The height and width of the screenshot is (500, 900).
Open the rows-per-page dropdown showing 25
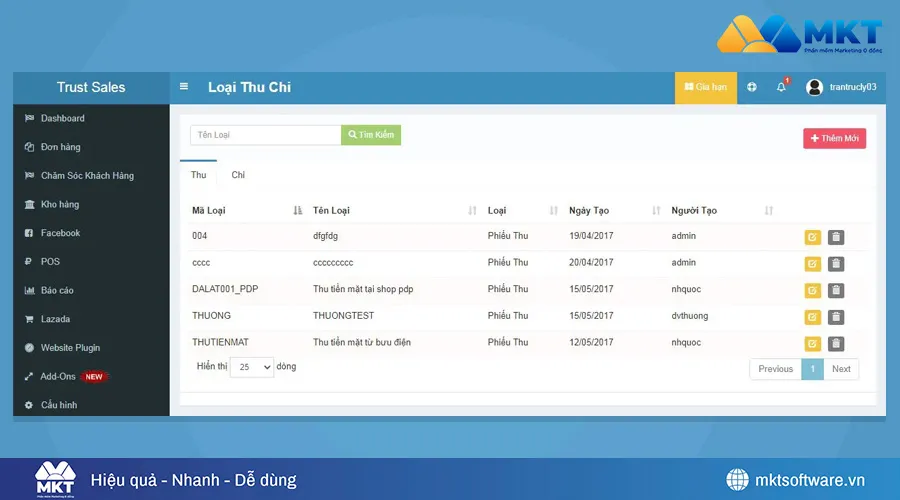click(252, 367)
